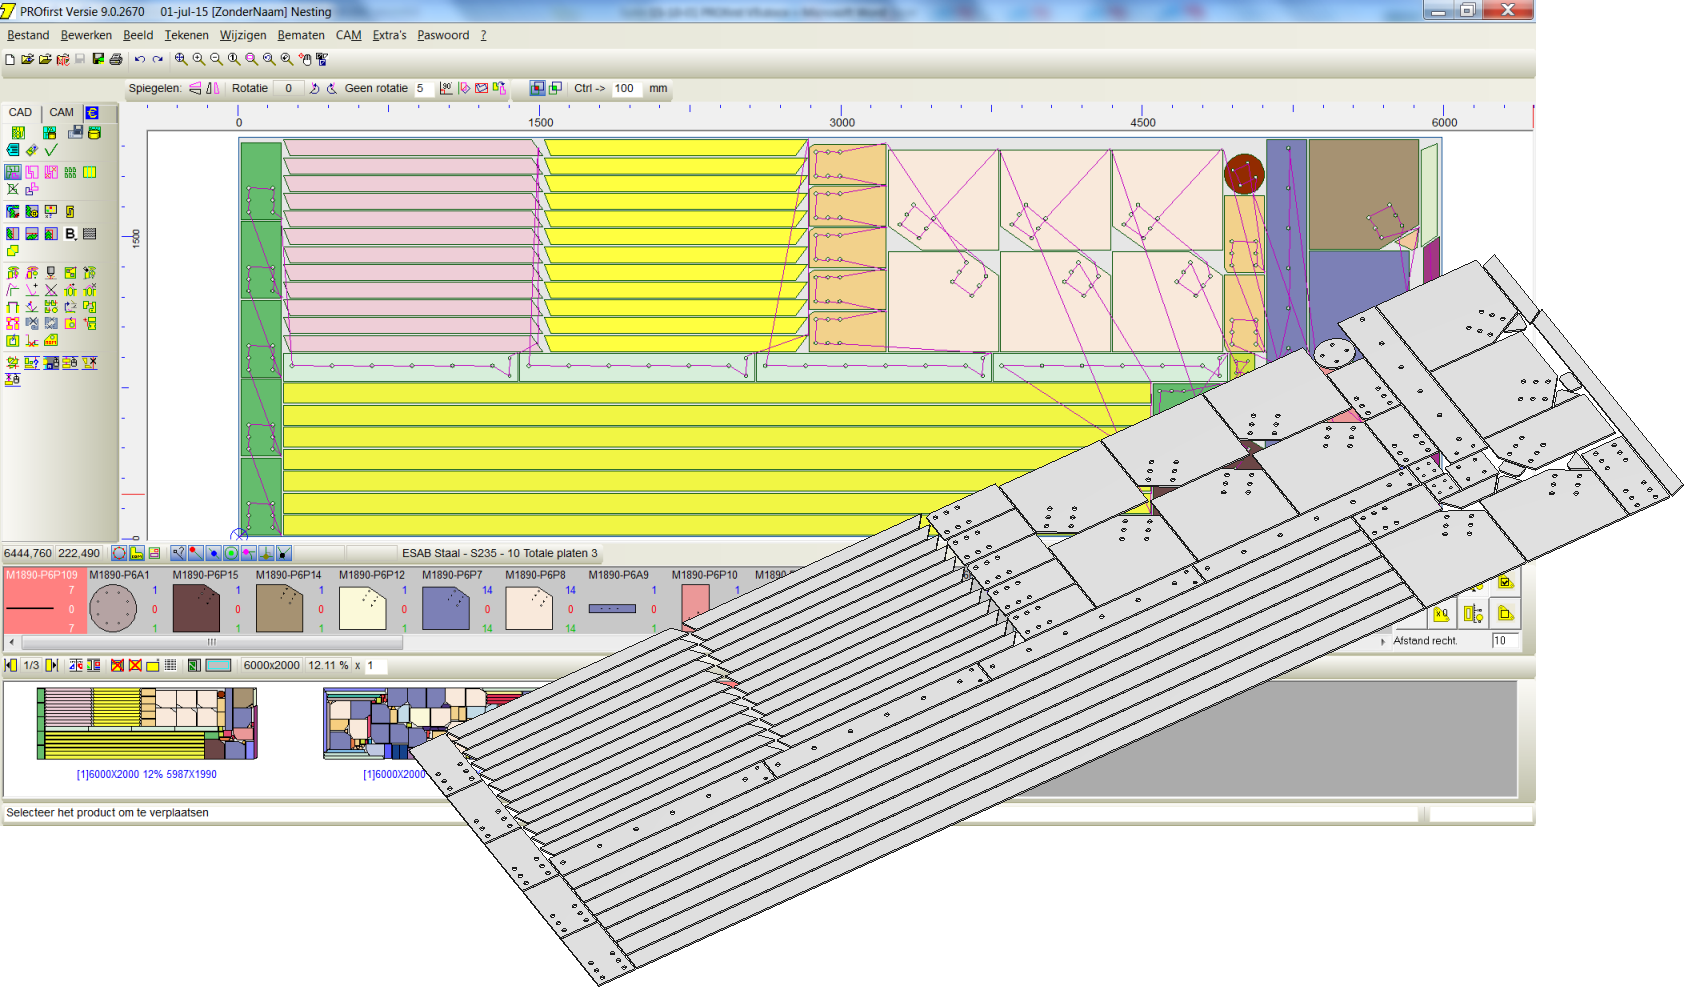Select the pan hand tool

305,60
